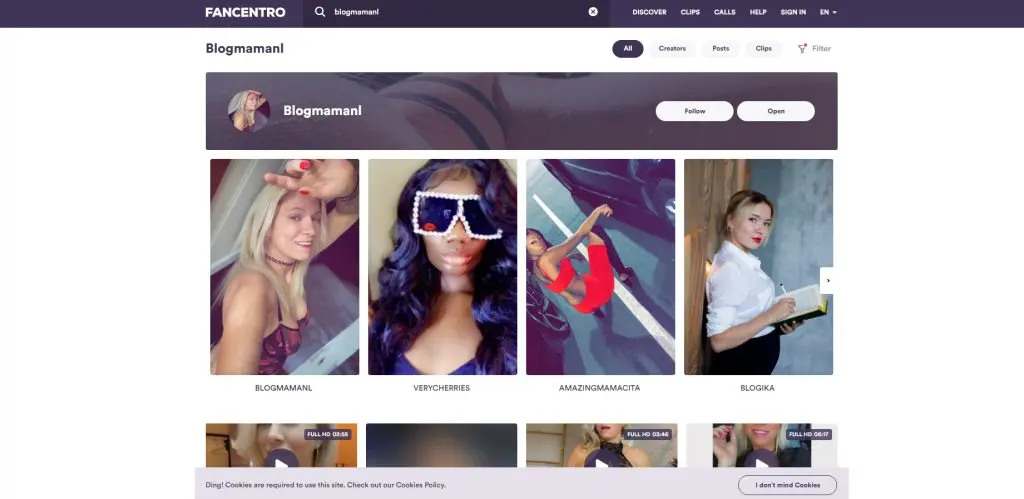Play the Full HD 03:46 clip
The image size is (1024, 499).
[x=600, y=460]
